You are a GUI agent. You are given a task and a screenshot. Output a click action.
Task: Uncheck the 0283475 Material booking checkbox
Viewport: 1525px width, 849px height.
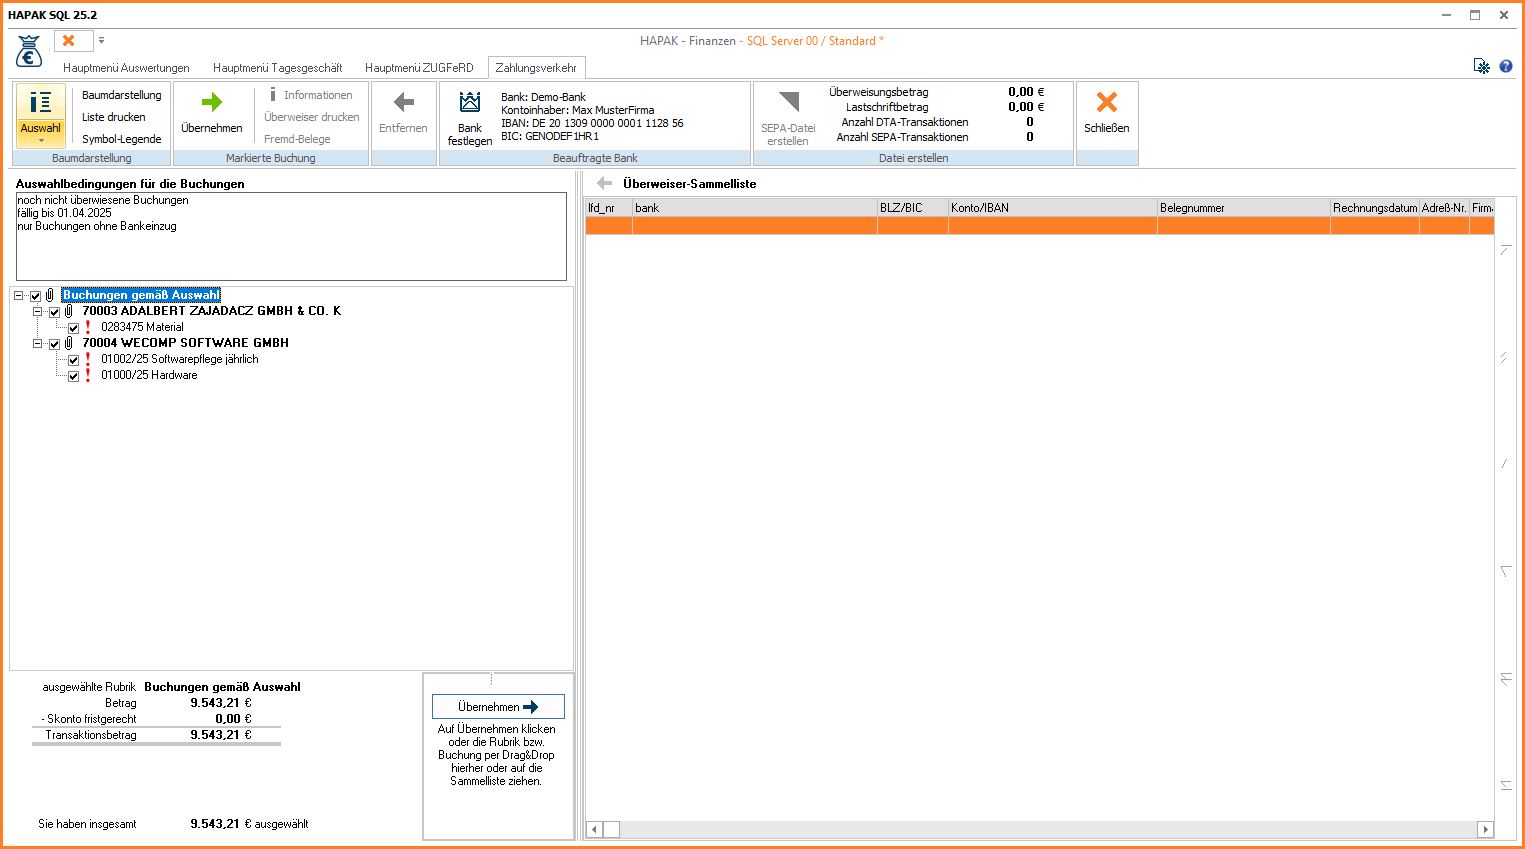[73, 328]
